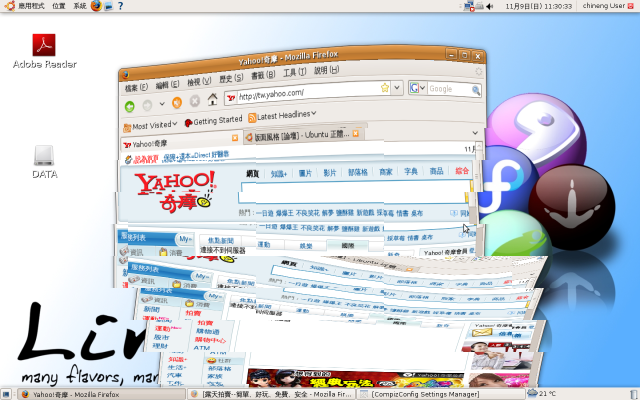Select the 知識+ search category

click(279, 174)
